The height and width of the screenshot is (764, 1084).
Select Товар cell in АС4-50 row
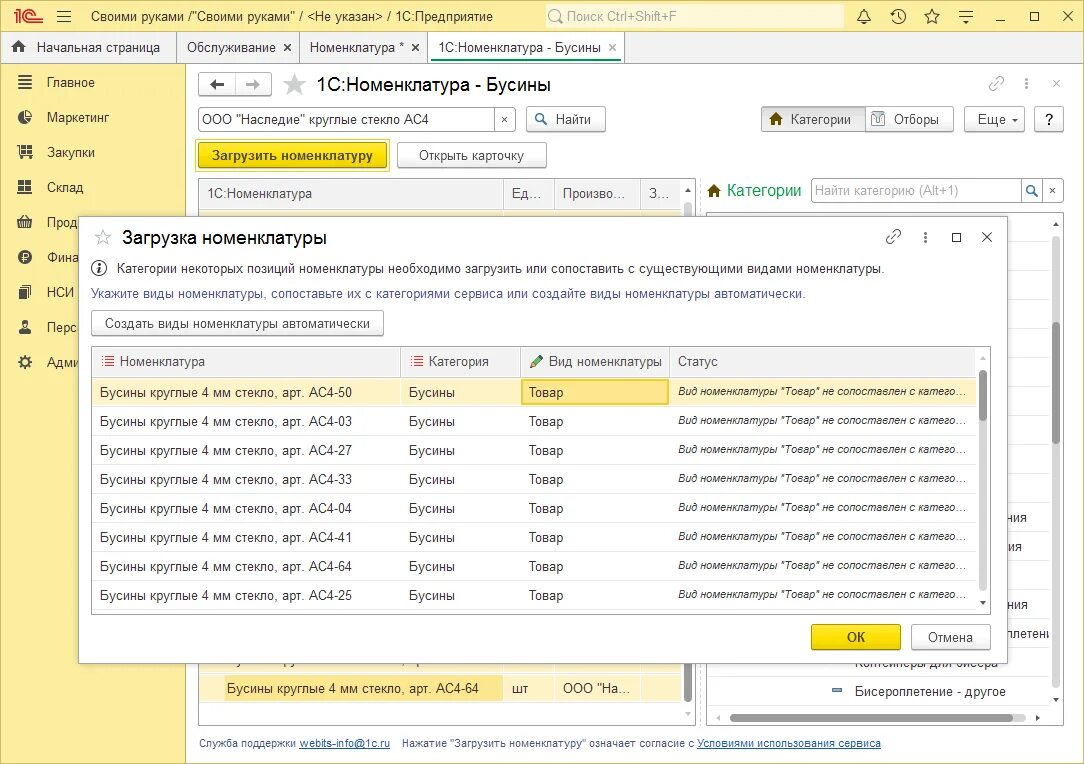click(x=595, y=392)
